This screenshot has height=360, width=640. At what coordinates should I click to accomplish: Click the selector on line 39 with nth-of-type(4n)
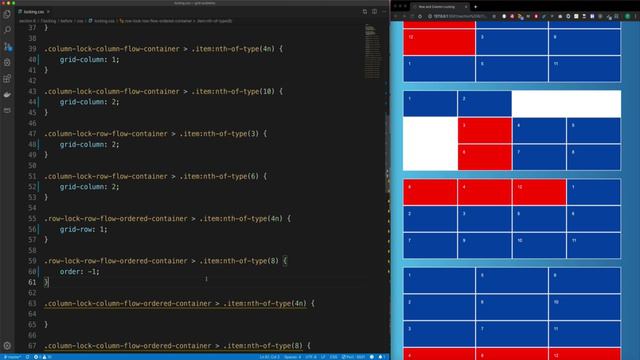[163, 49]
